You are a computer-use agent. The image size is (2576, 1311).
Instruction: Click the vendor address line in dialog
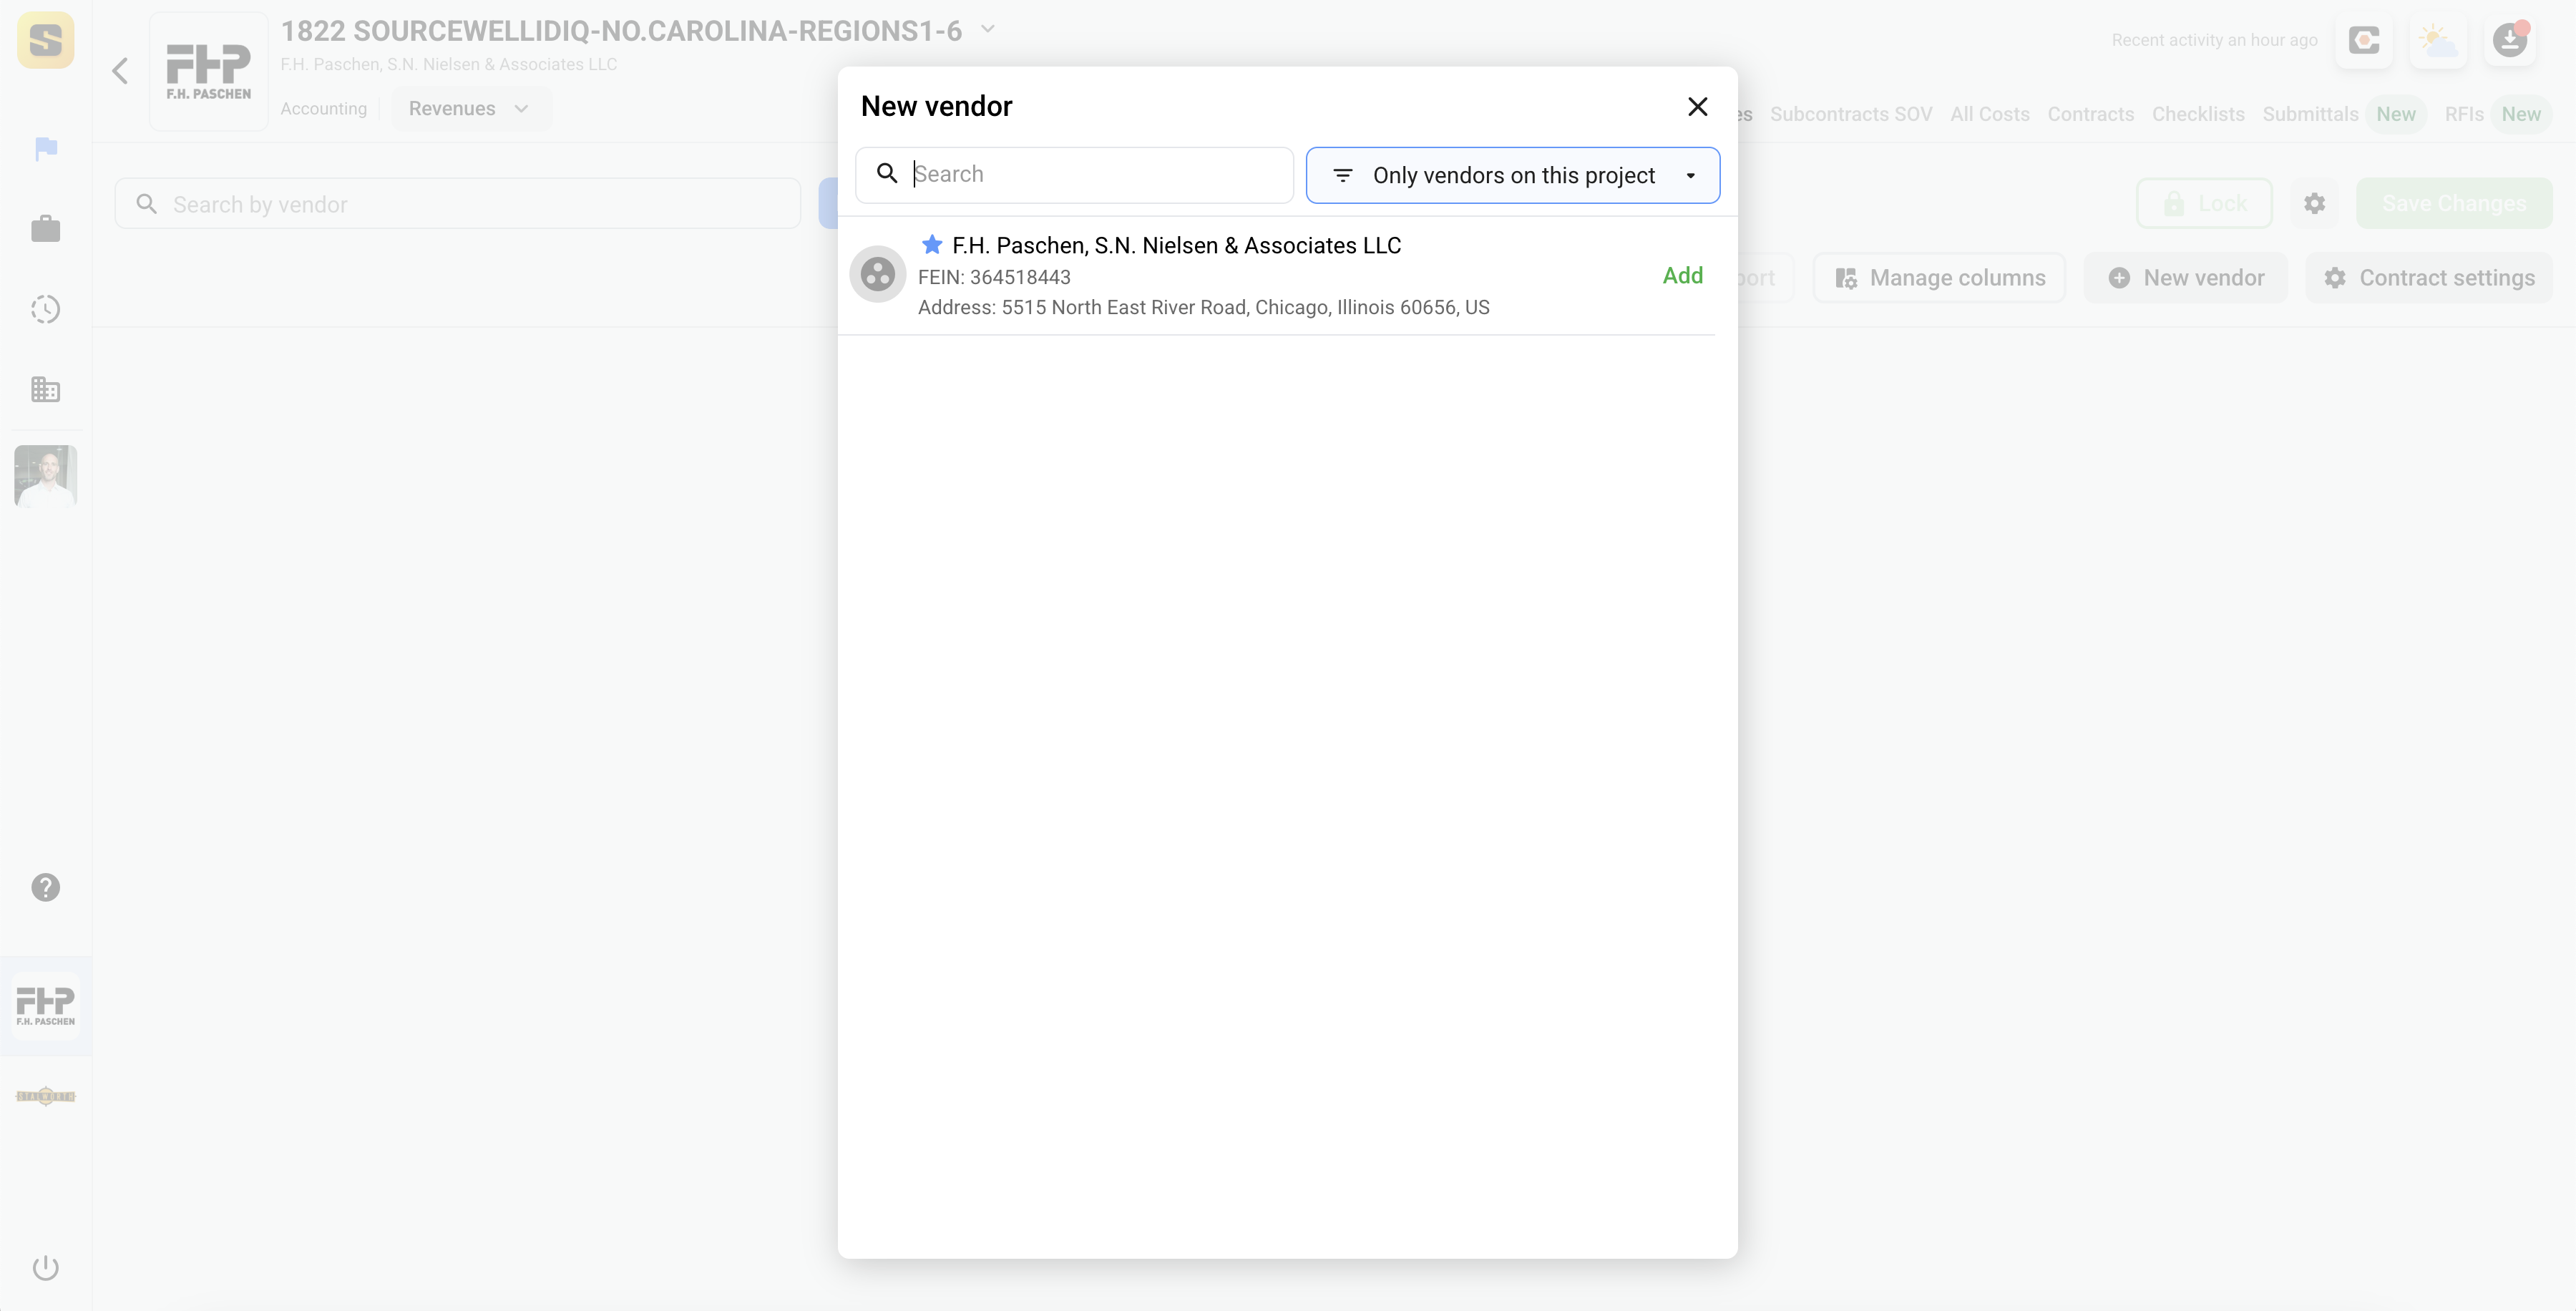[1203, 307]
